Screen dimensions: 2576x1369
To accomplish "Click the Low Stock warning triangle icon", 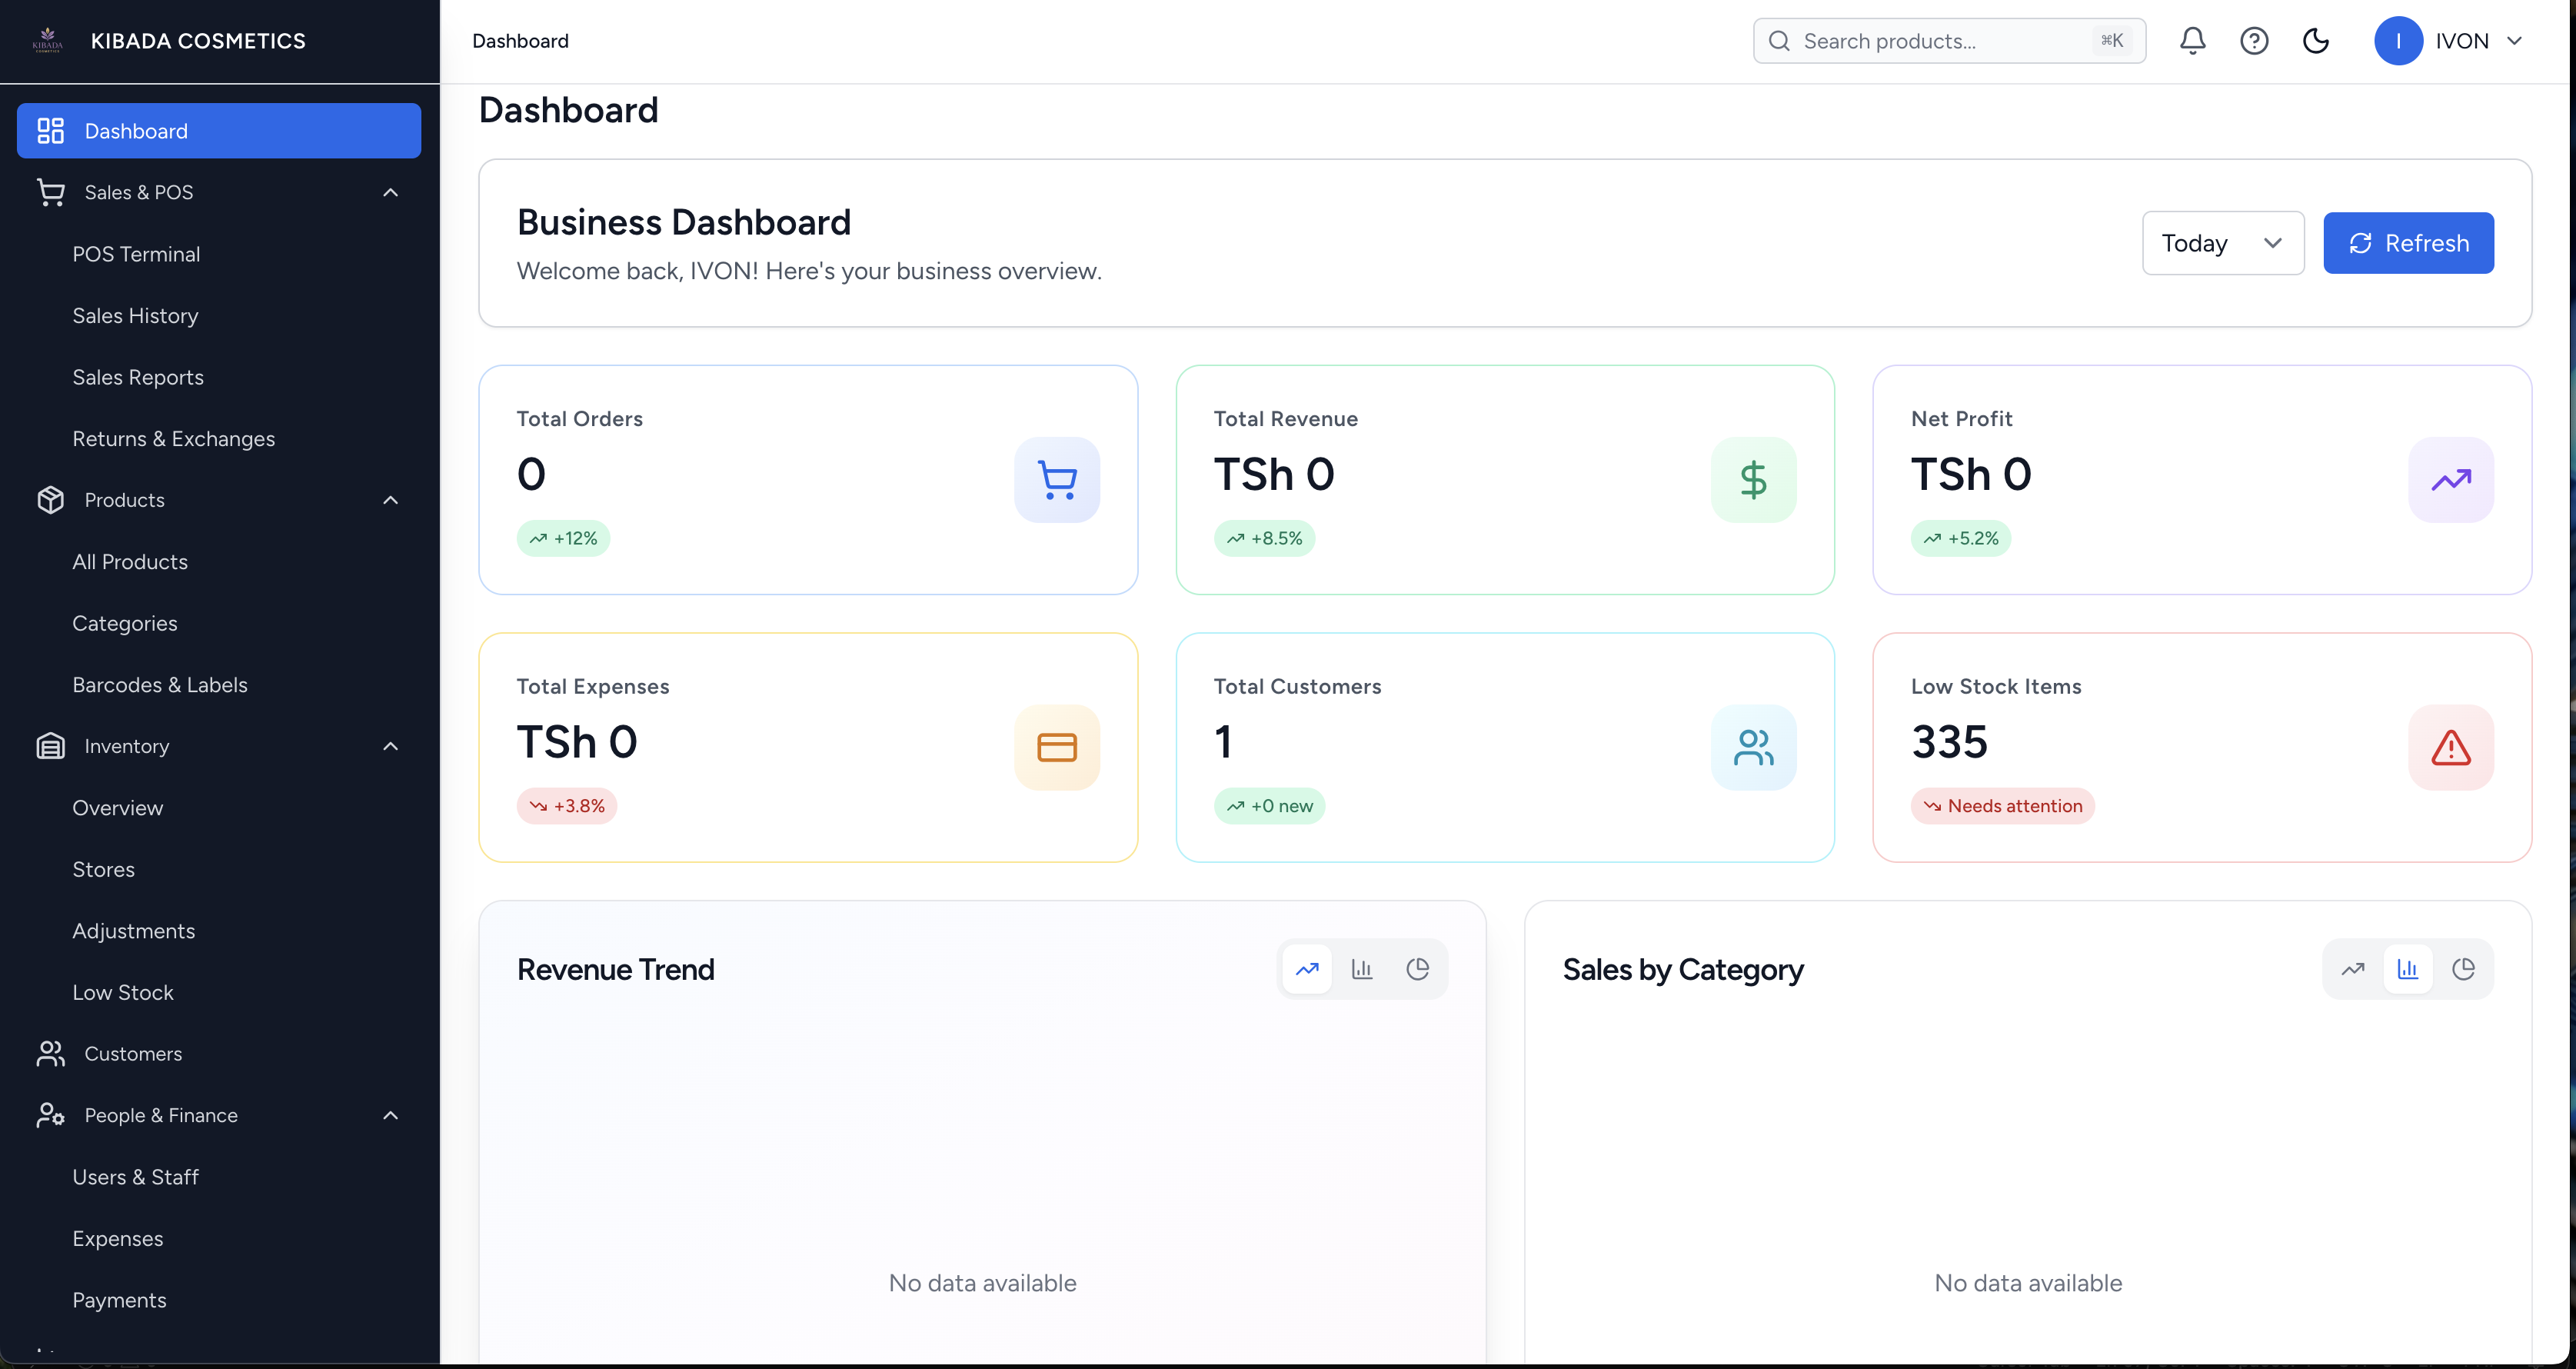I will 2450,748.
